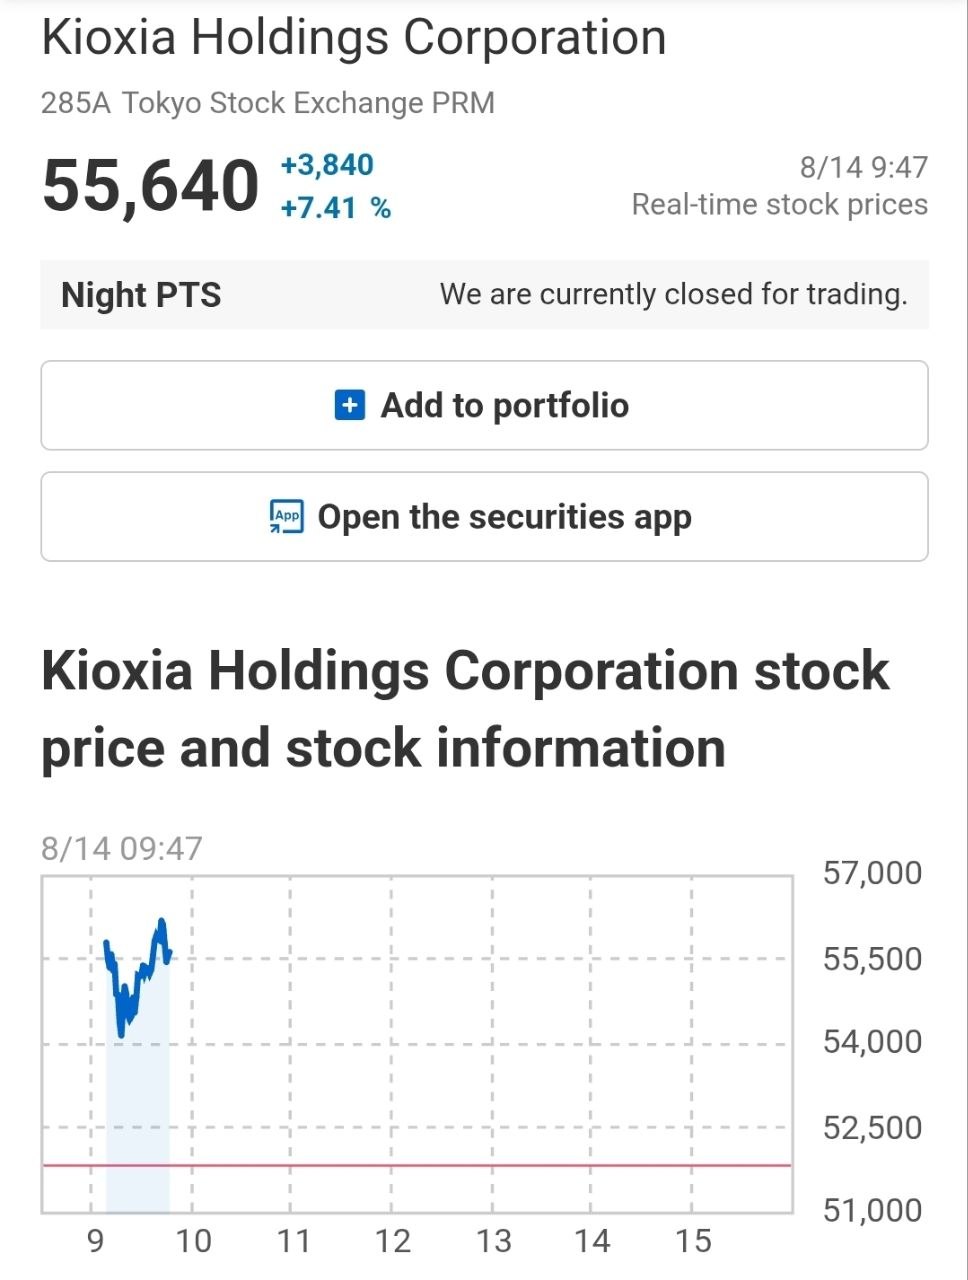Click the +7.41 % change figure
The width and height of the screenshot is (968, 1280).
[336, 208]
